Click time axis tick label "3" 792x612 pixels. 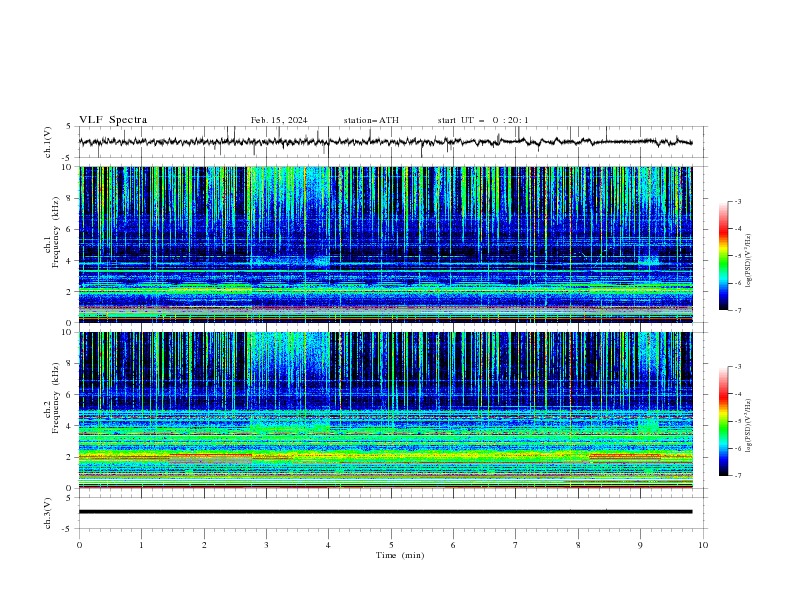tap(266, 545)
